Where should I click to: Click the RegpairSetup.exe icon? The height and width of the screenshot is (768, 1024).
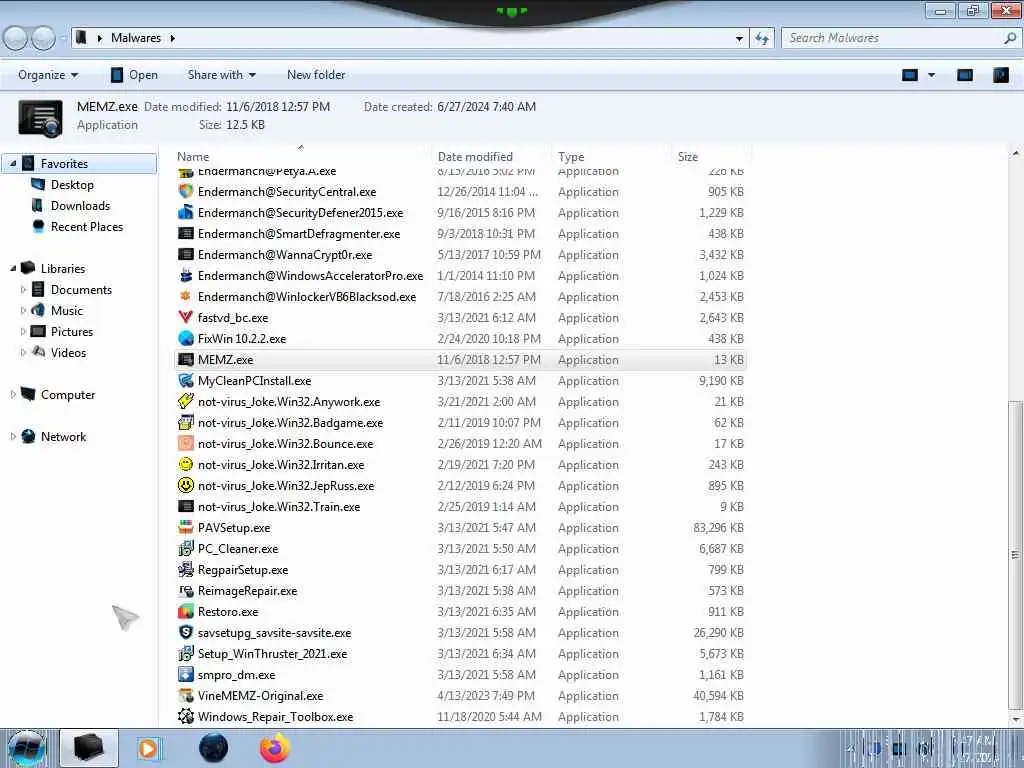[185, 569]
